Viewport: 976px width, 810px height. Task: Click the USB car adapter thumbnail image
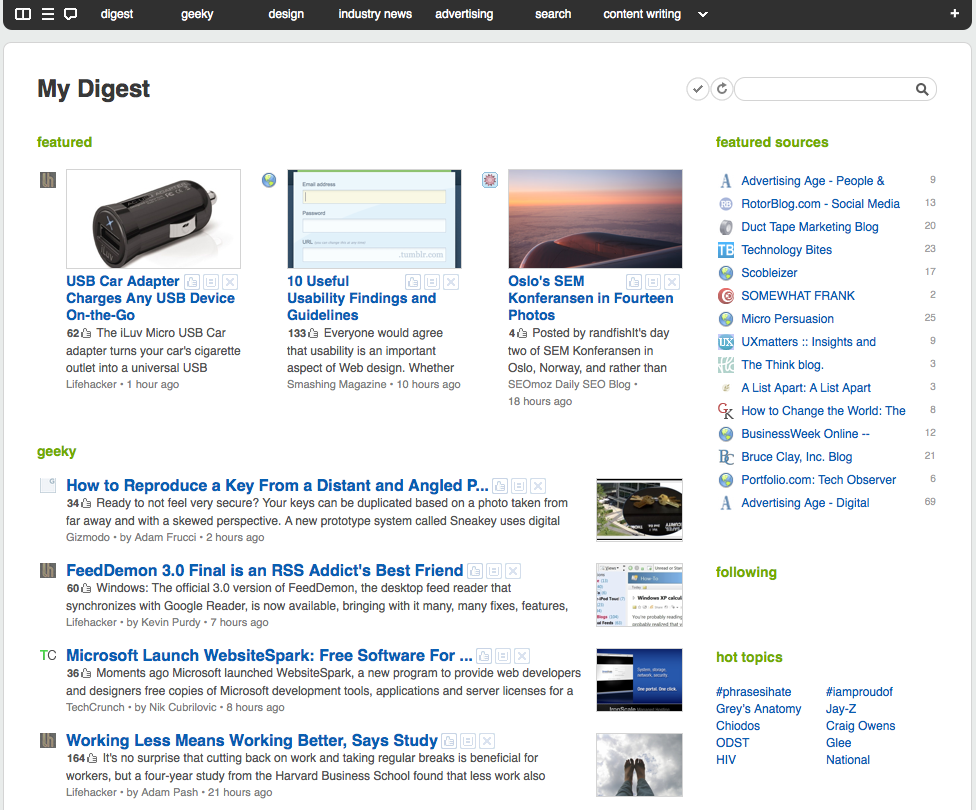[x=153, y=219]
